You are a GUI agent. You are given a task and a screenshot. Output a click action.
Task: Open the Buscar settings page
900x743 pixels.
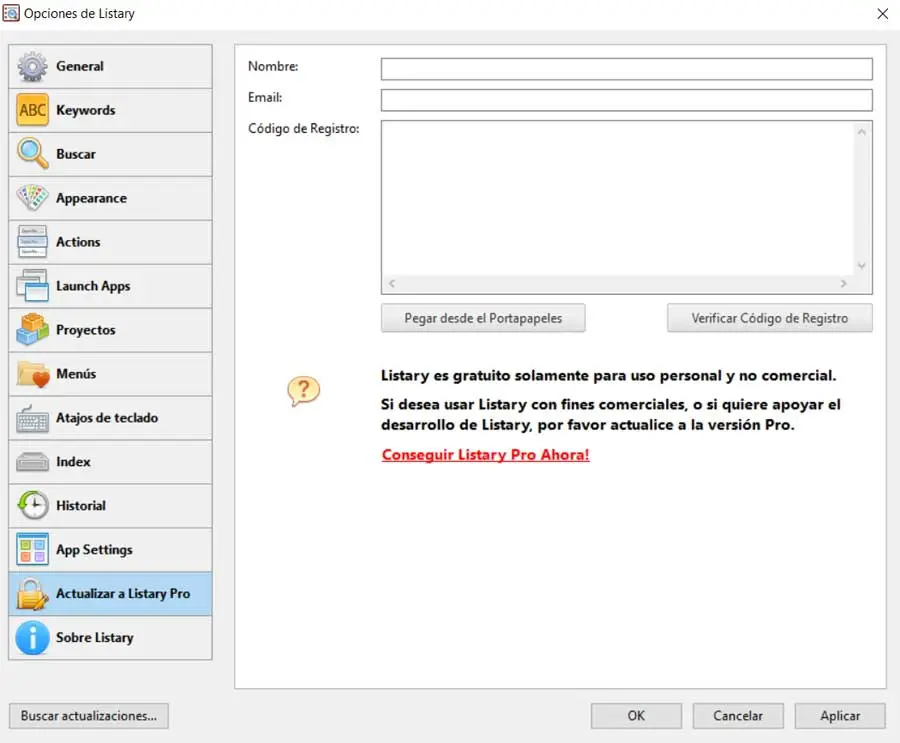(76, 154)
